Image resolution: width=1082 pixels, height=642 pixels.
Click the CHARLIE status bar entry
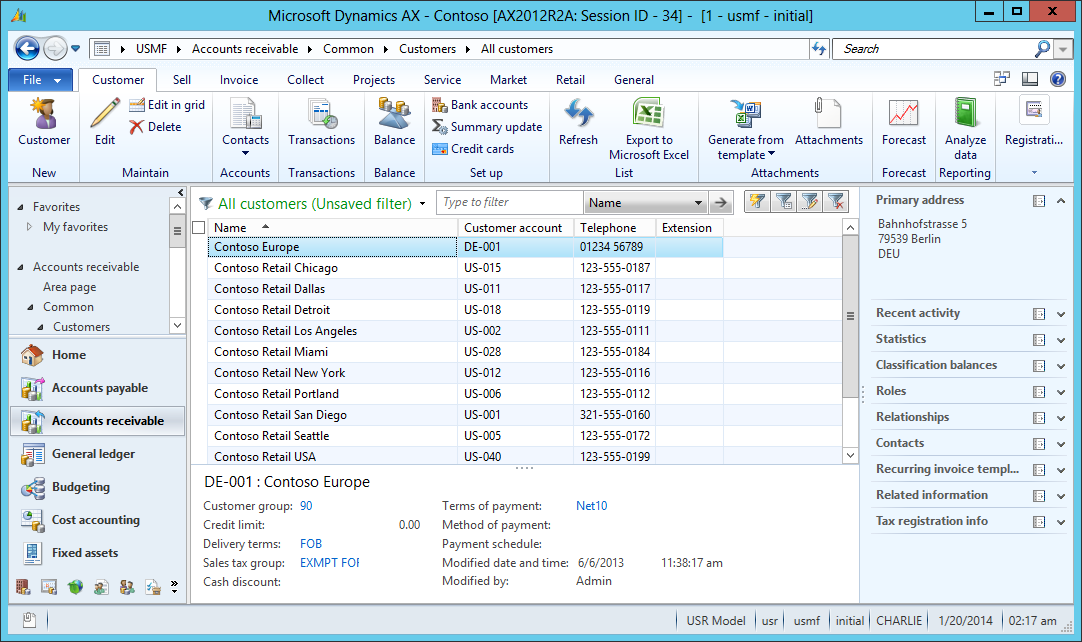pos(898,621)
